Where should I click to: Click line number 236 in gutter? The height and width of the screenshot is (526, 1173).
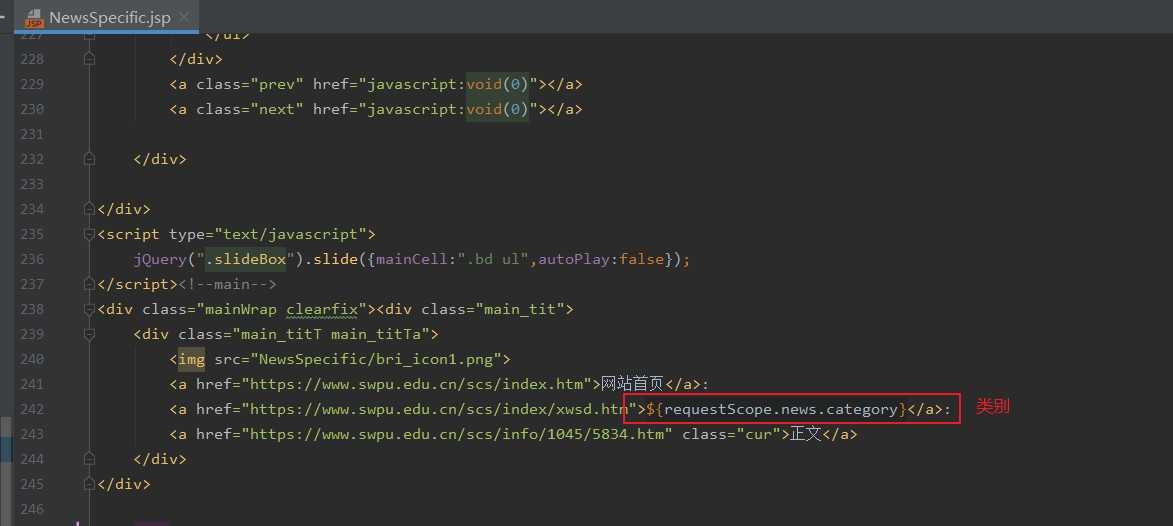pos(31,259)
